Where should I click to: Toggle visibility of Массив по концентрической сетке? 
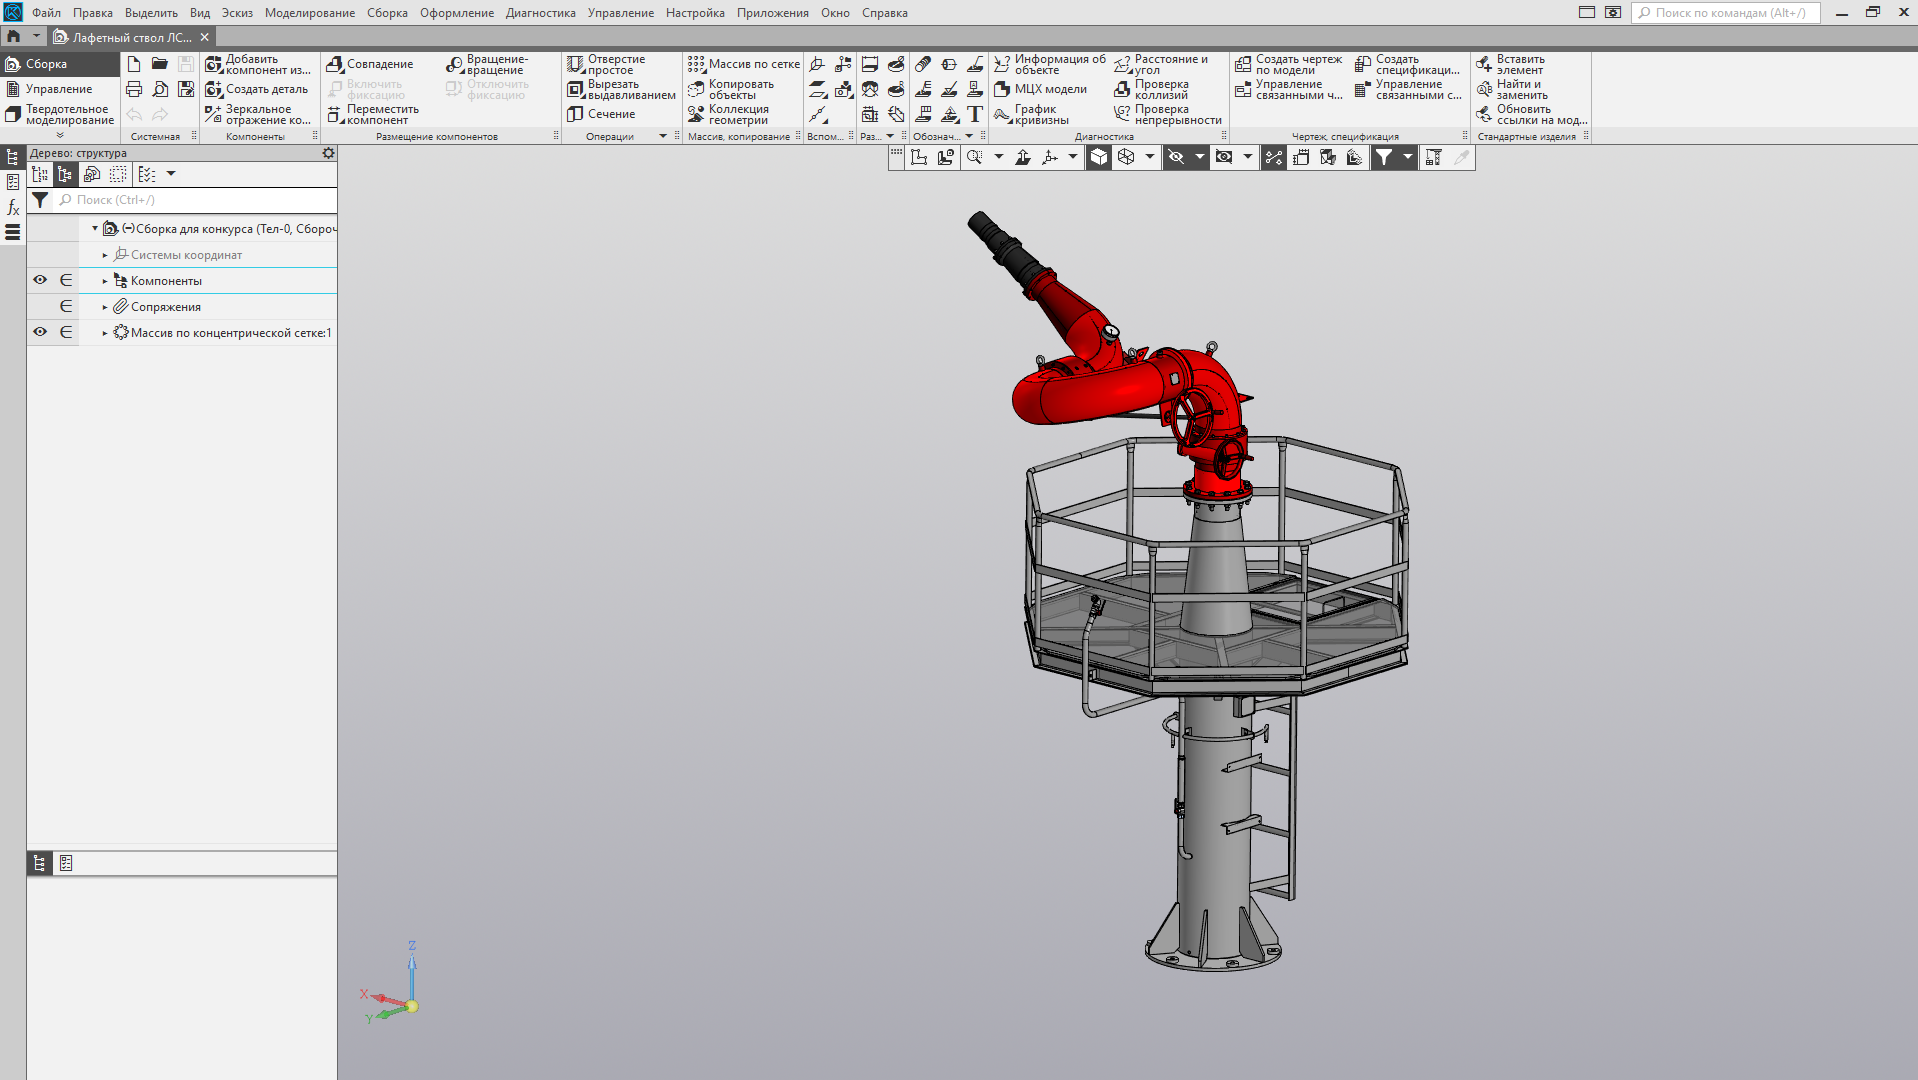tap(40, 332)
